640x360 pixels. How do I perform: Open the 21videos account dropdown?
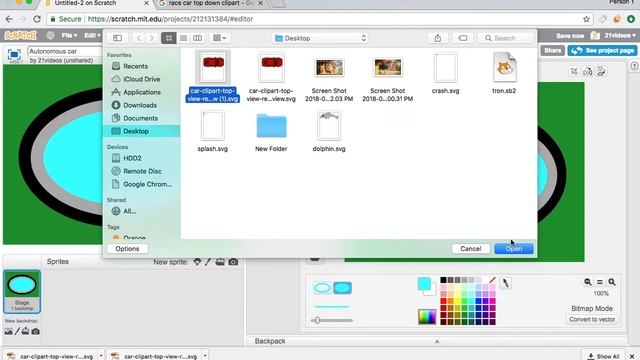click(619, 36)
